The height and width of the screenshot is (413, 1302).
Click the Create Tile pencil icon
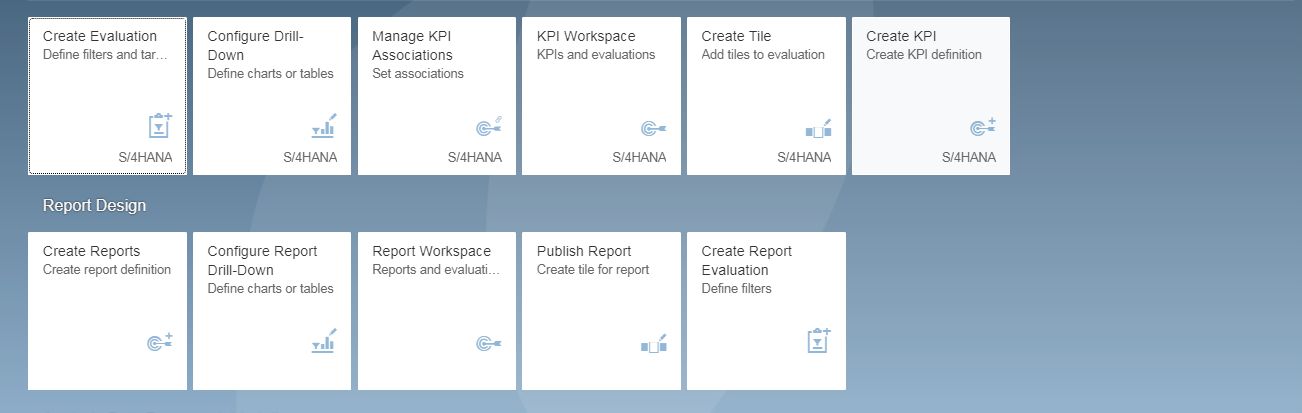click(x=818, y=128)
